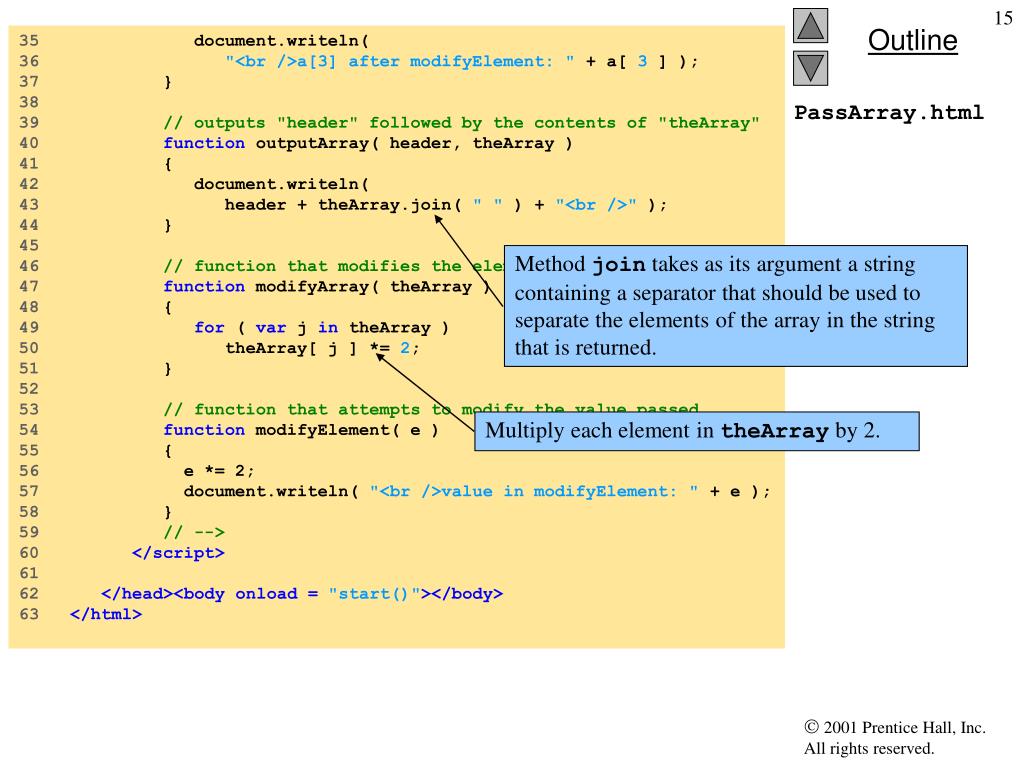The height and width of the screenshot is (768, 1024).
Task: Click the closing </script> tag
Action: [x=178, y=553]
